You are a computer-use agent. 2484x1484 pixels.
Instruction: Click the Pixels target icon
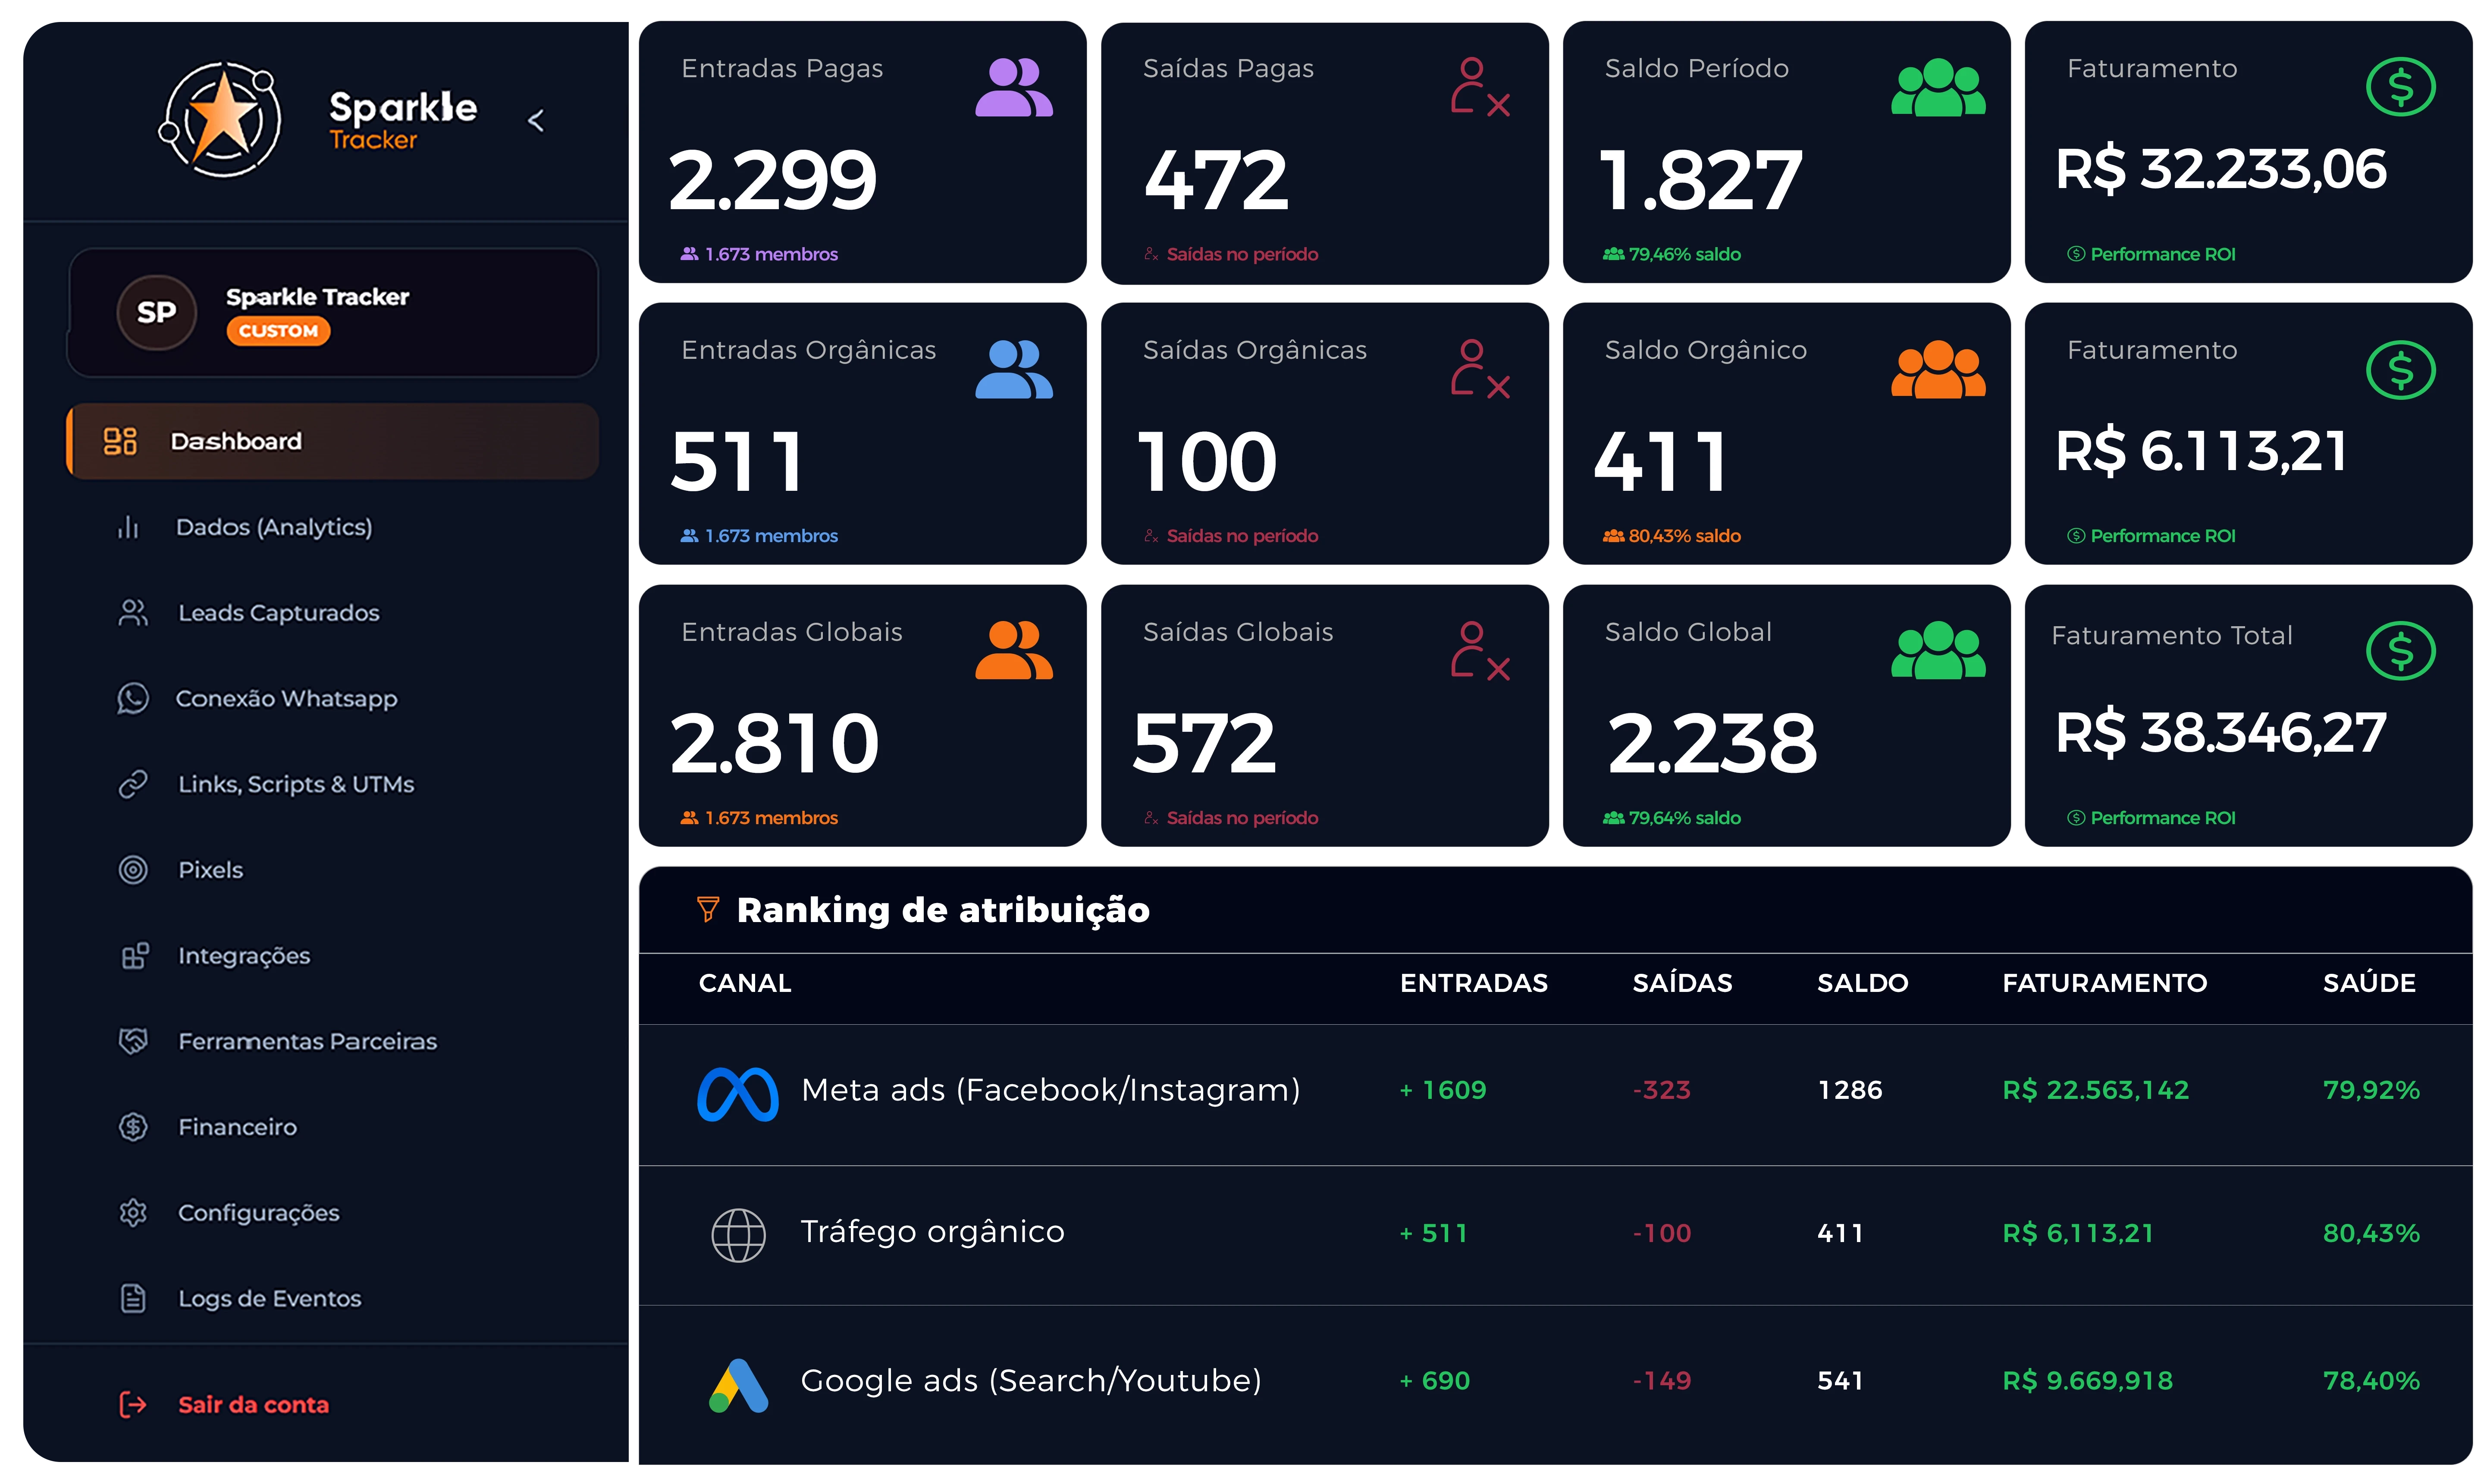(x=132, y=870)
